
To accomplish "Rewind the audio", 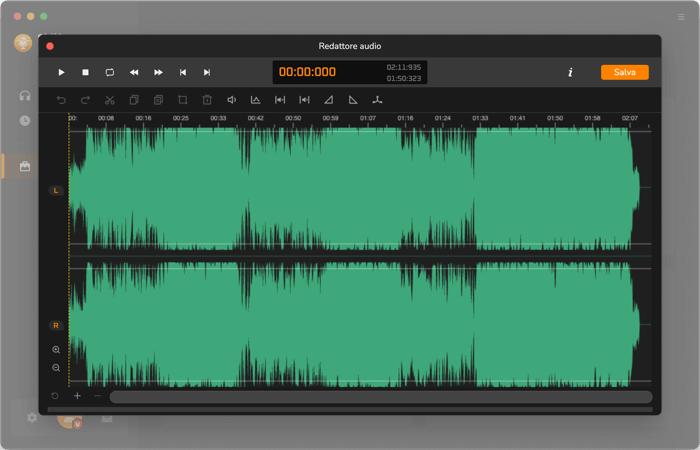I will tap(134, 72).
